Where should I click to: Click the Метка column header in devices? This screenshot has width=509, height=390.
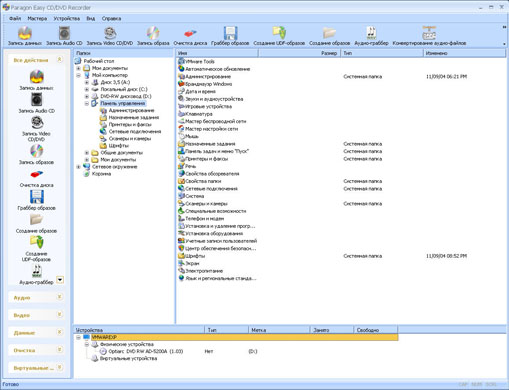click(x=279, y=330)
